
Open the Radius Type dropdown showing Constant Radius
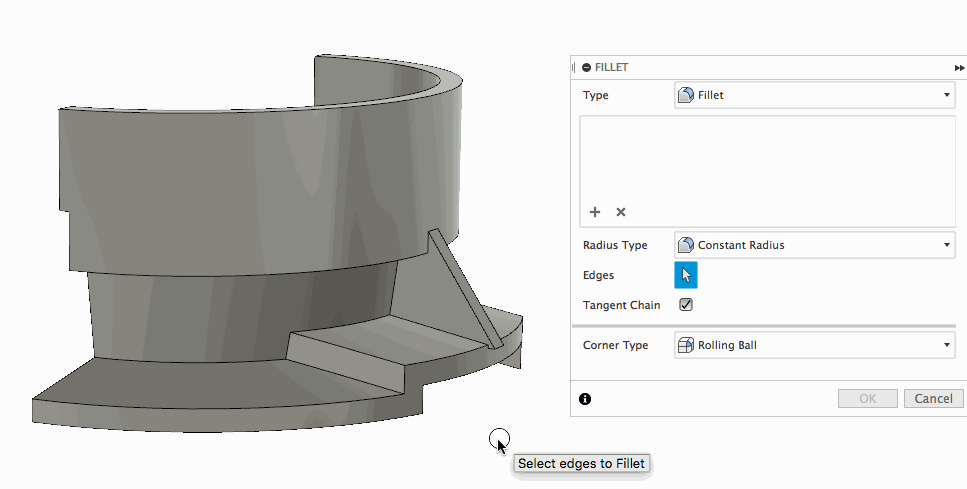coord(815,245)
